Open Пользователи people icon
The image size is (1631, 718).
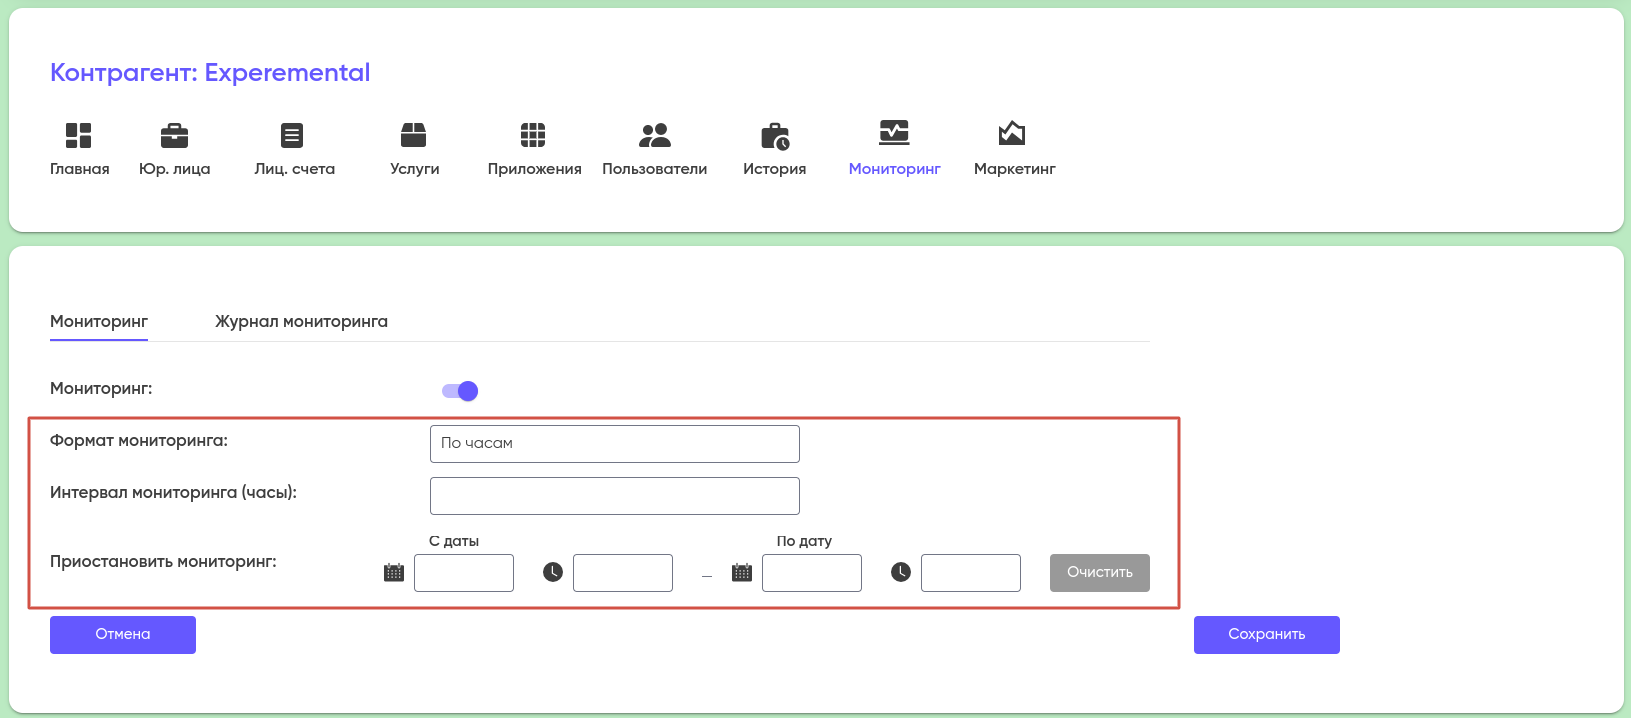click(x=654, y=135)
